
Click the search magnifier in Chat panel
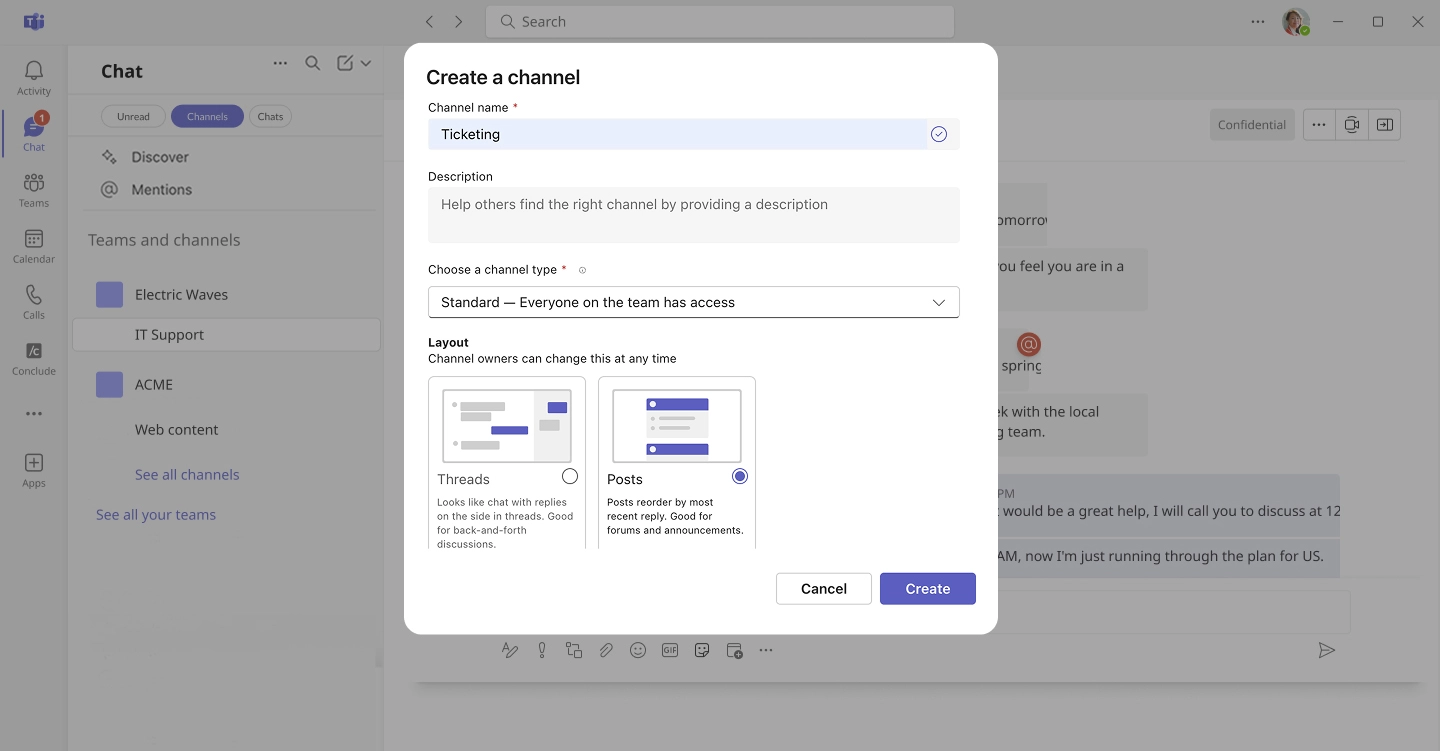click(313, 64)
